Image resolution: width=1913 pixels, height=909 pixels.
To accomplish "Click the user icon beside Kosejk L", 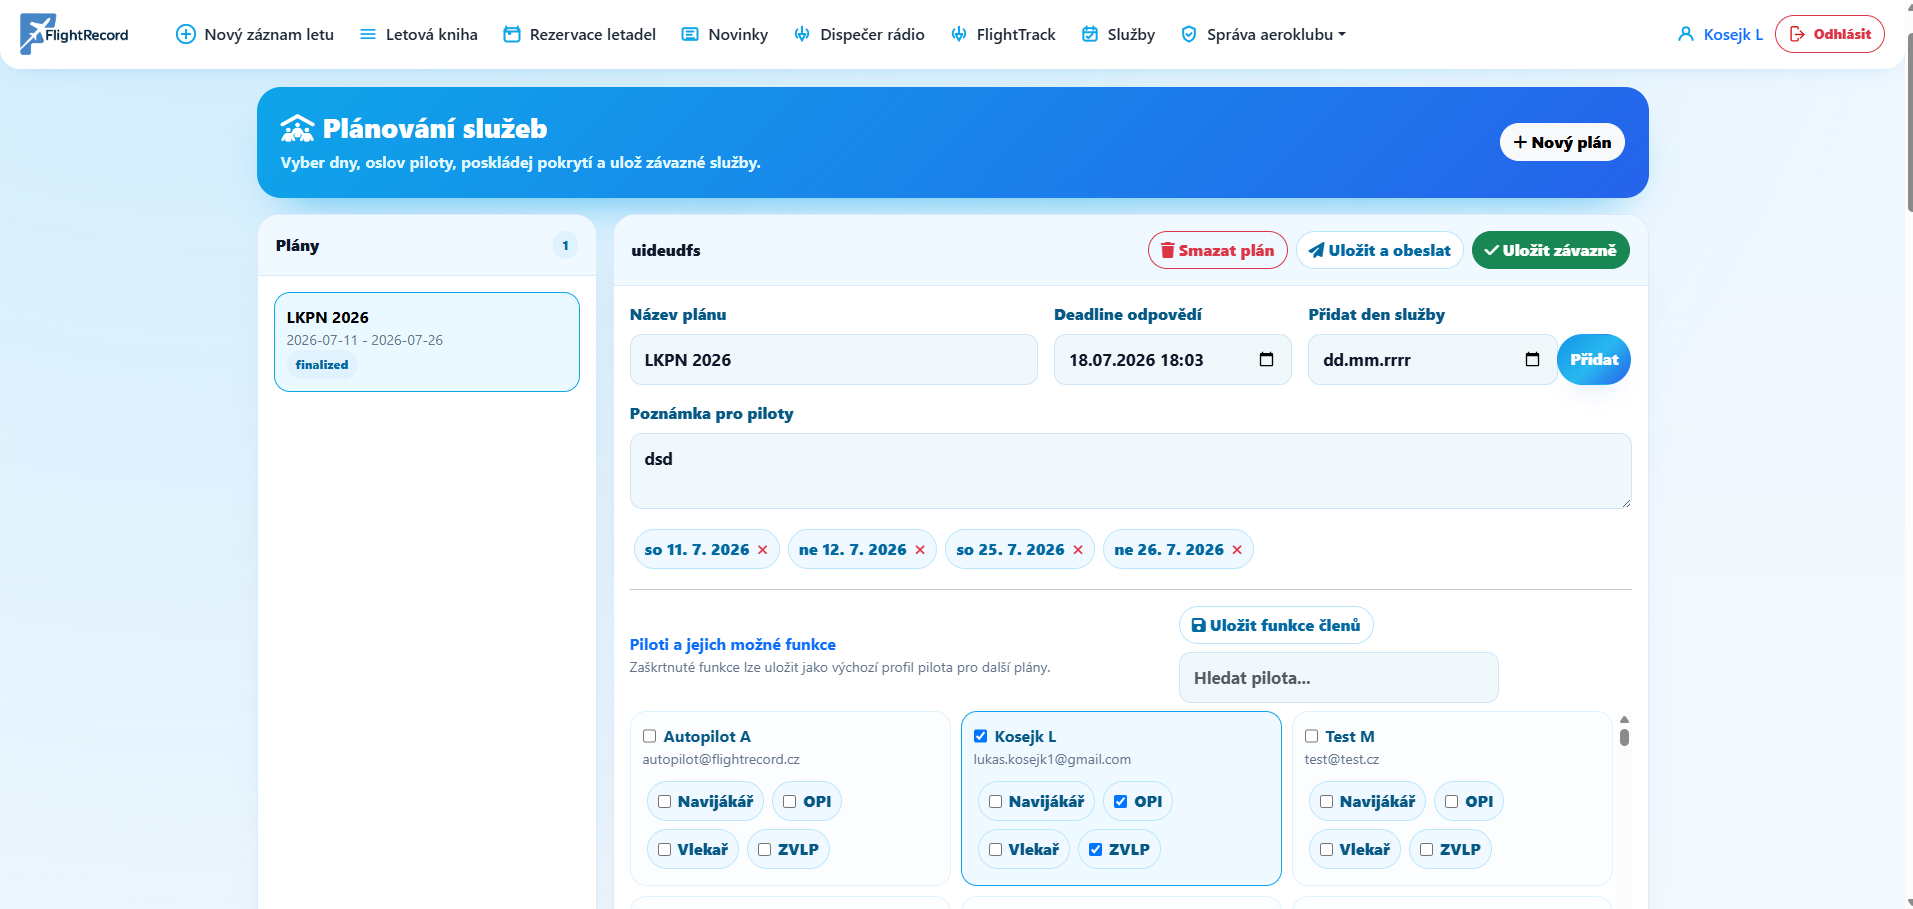I will 1686,34.
